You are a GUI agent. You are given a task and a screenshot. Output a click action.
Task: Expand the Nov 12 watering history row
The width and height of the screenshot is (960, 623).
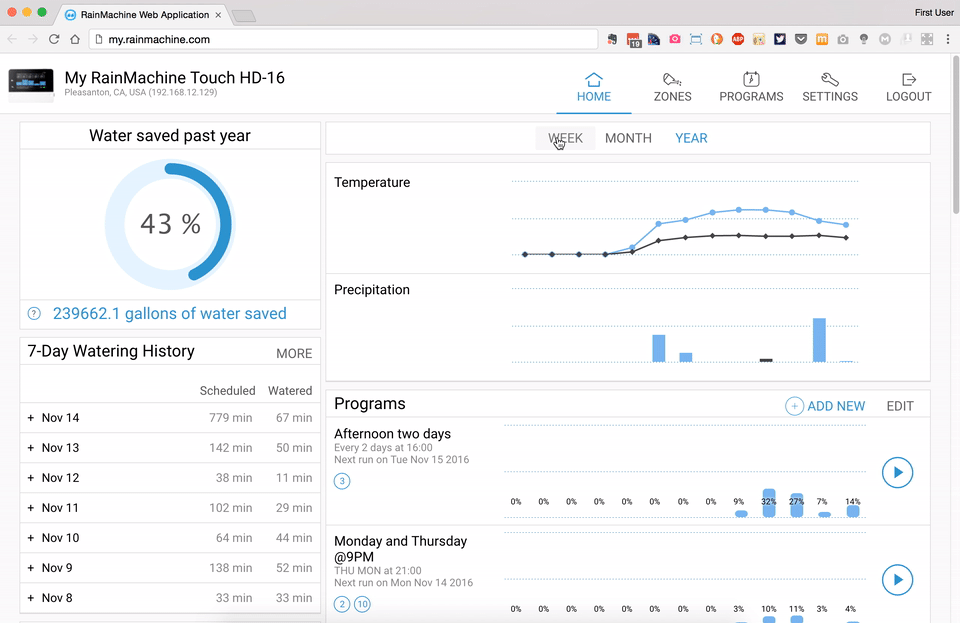point(170,478)
